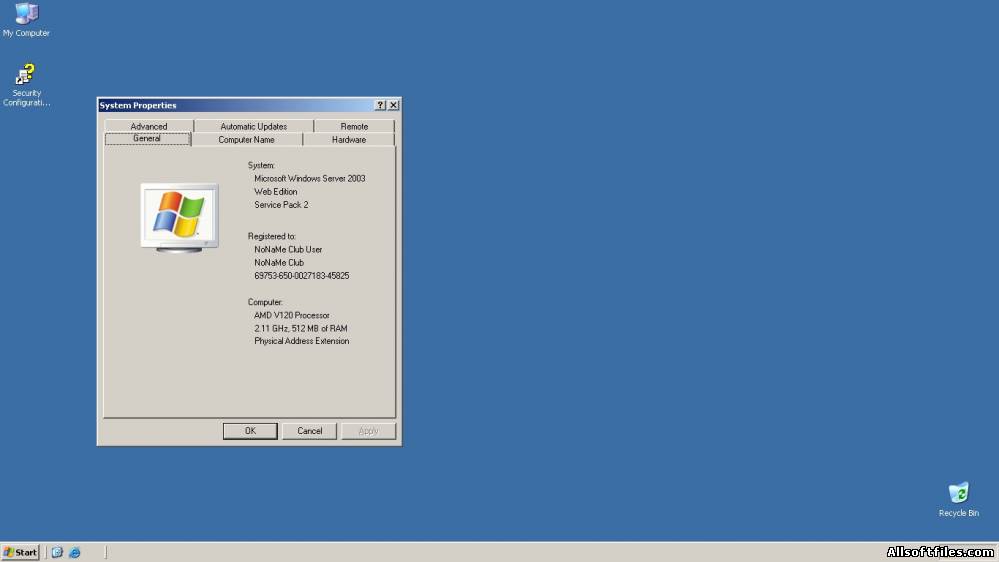Image resolution: width=999 pixels, height=562 pixels.
Task: Go to the Remote tab
Action: point(354,126)
